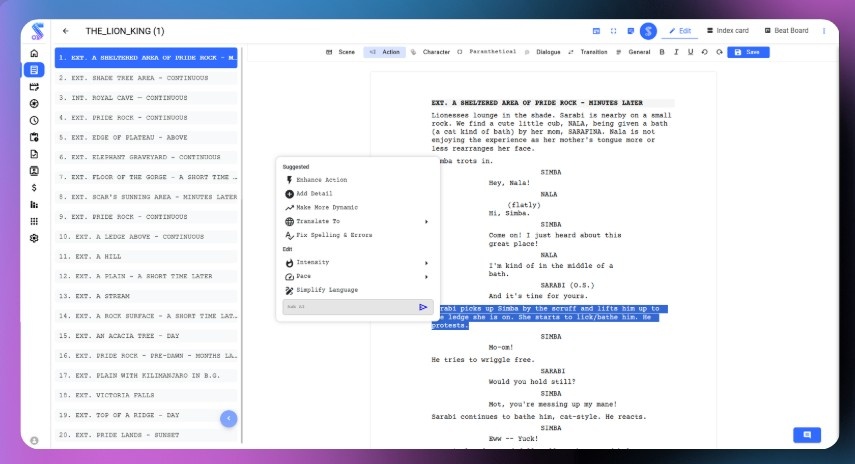Click the blue S profile avatar
855x464 pixels.
(648, 31)
